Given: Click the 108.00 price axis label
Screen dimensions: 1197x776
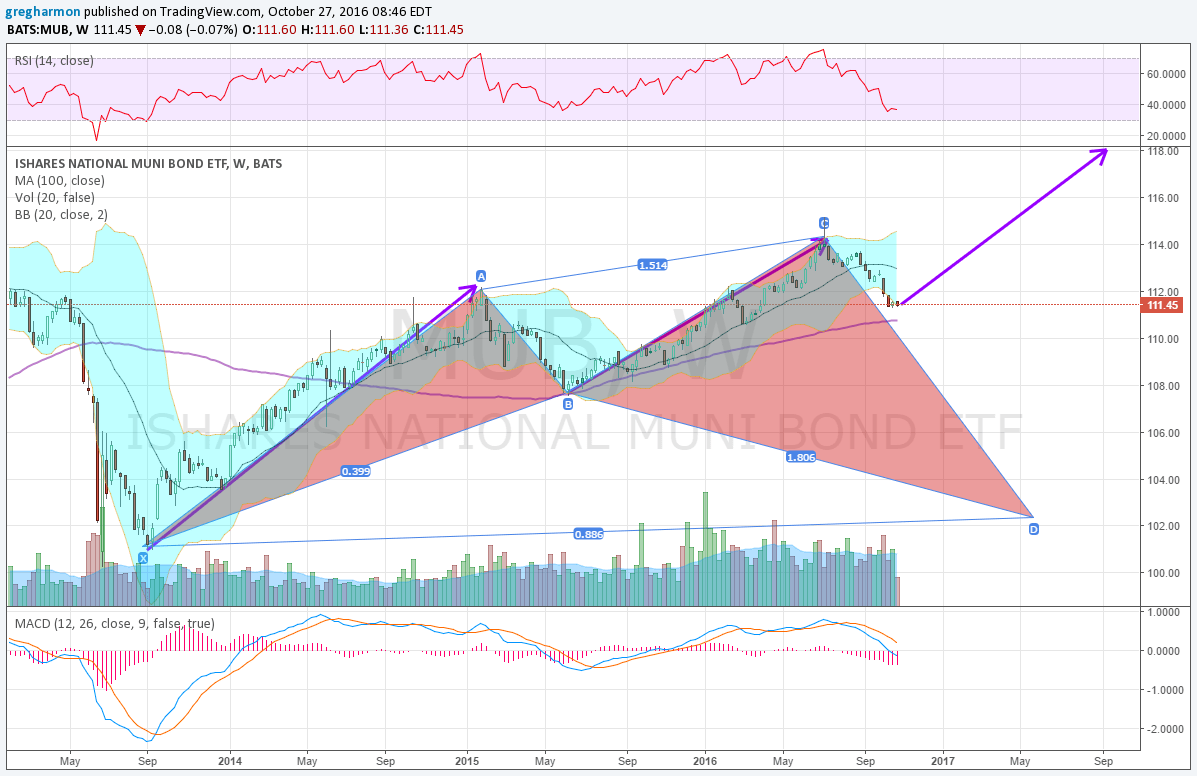Looking at the screenshot, I should (x=1162, y=386).
